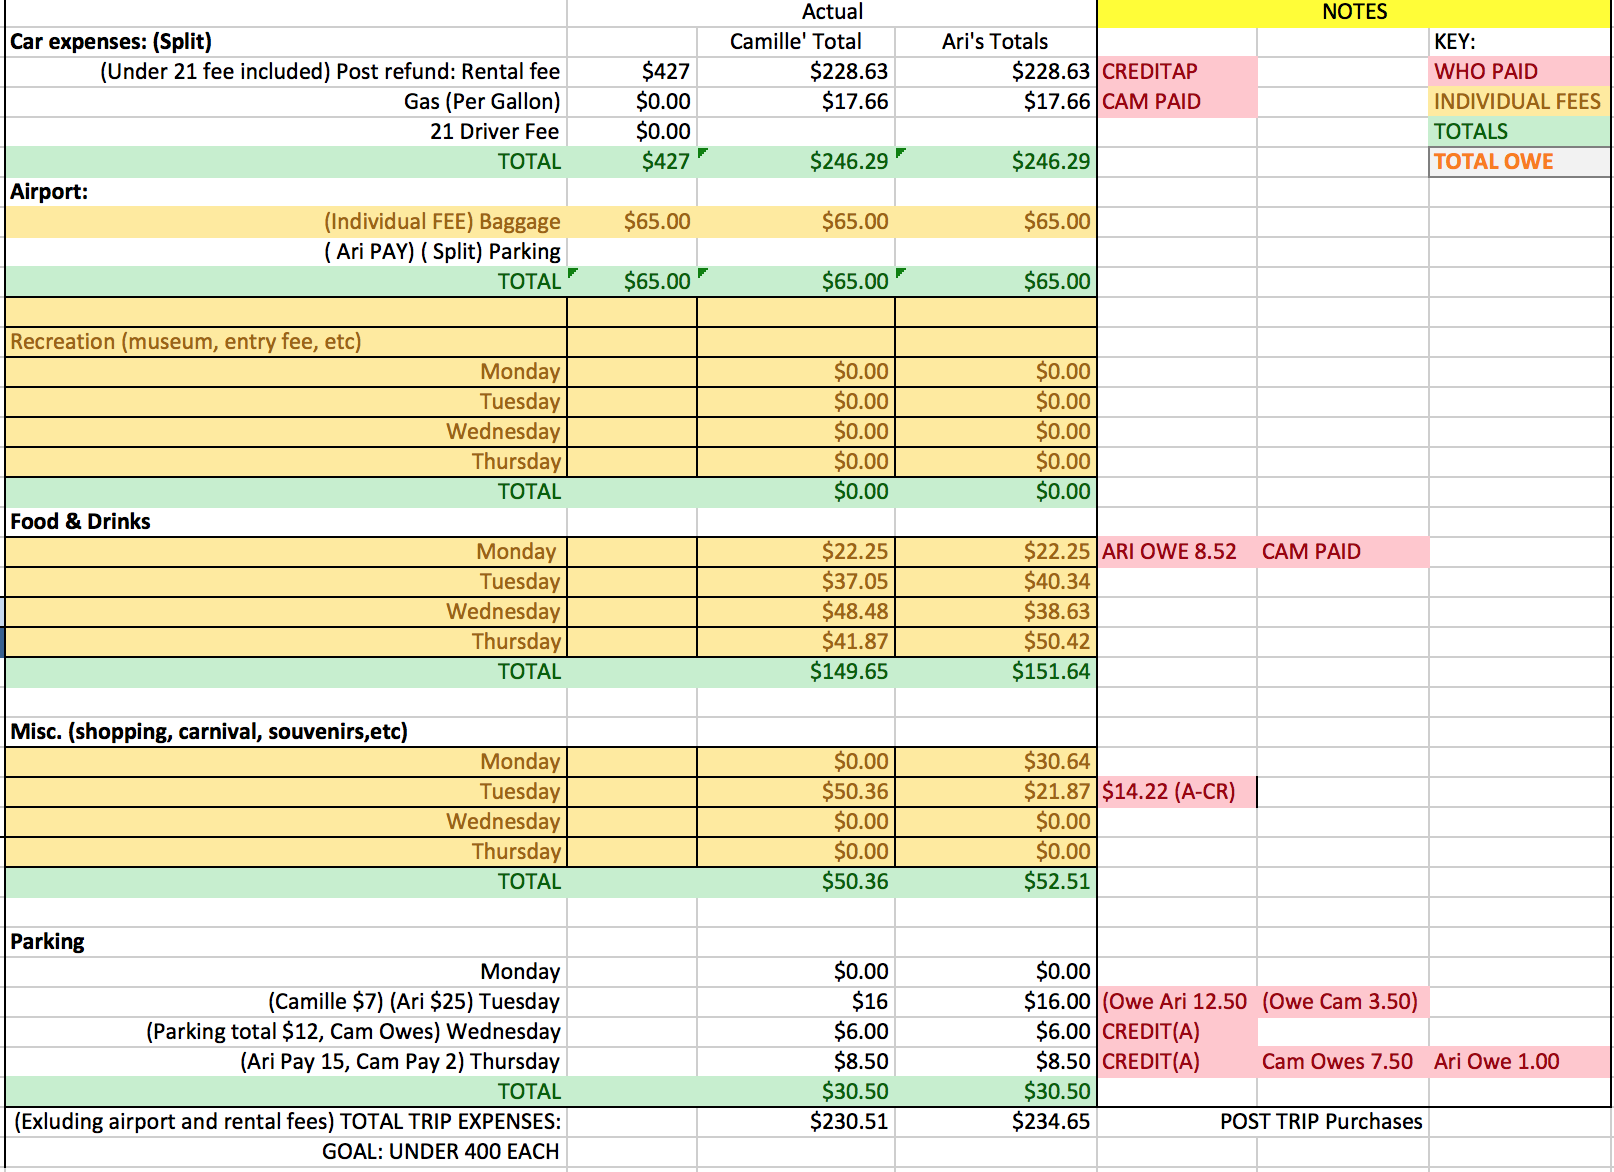Click the Airport: section heading
Image resolution: width=1614 pixels, height=1172 pixels.
coord(286,192)
